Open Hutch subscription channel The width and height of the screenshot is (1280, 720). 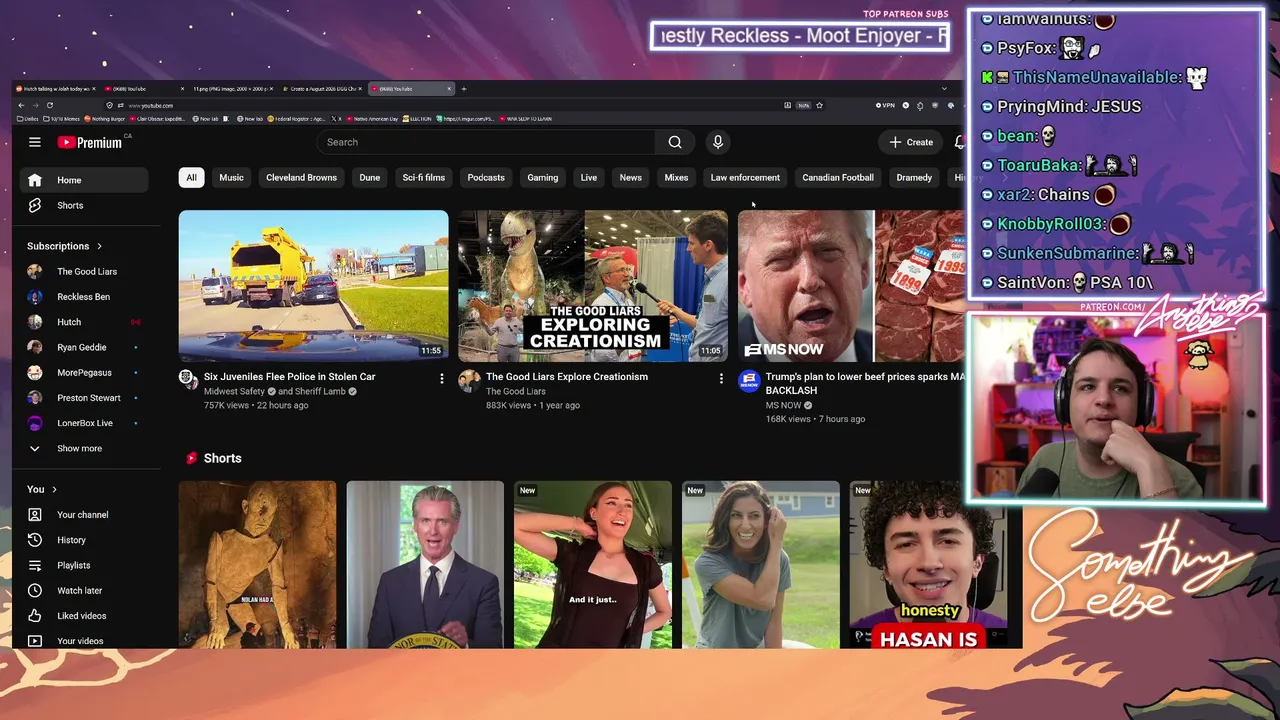(84, 322)
